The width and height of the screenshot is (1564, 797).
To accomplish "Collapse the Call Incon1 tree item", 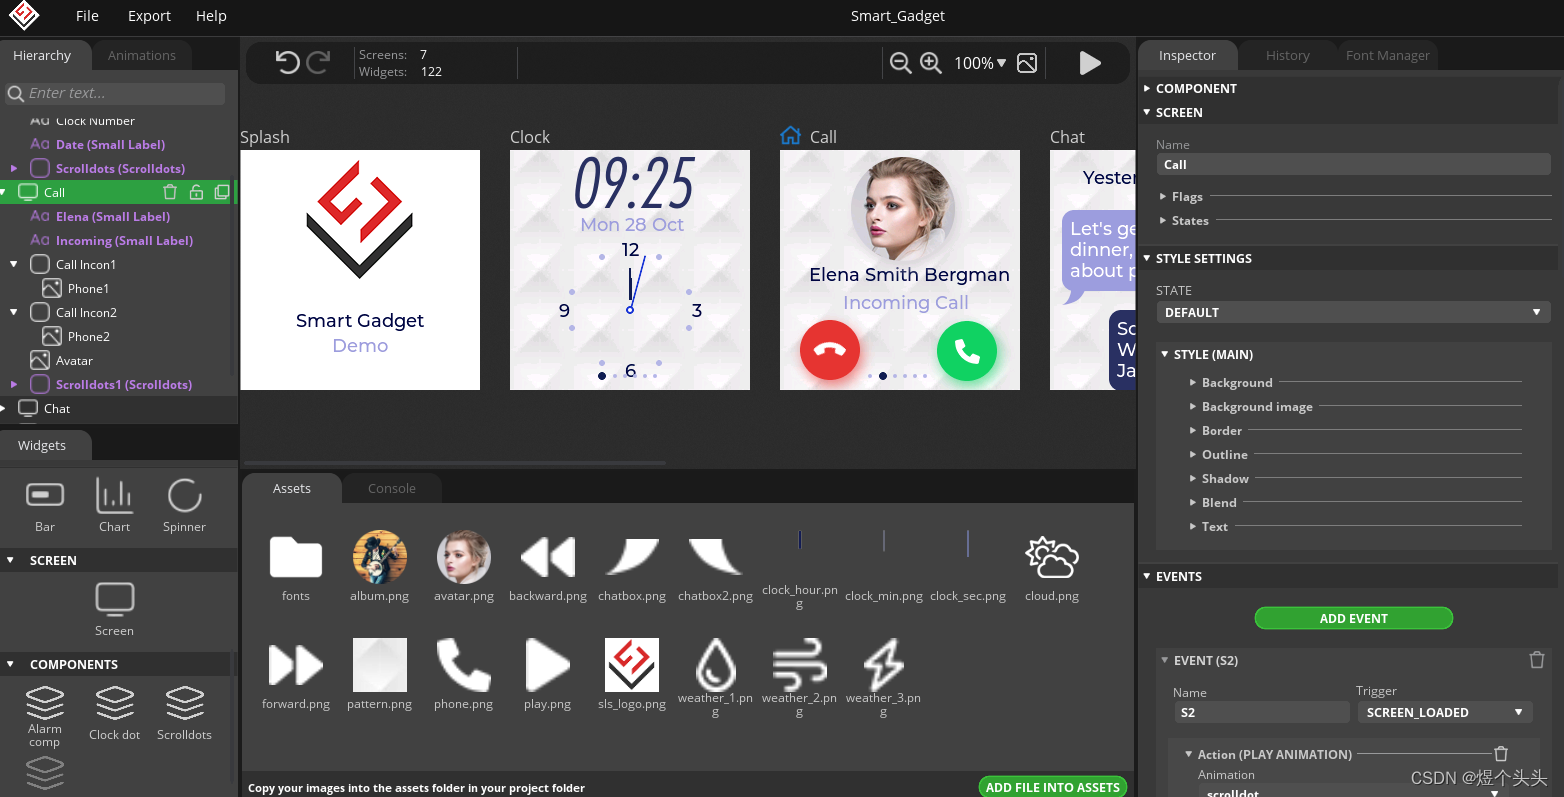I will click(13, 265).
